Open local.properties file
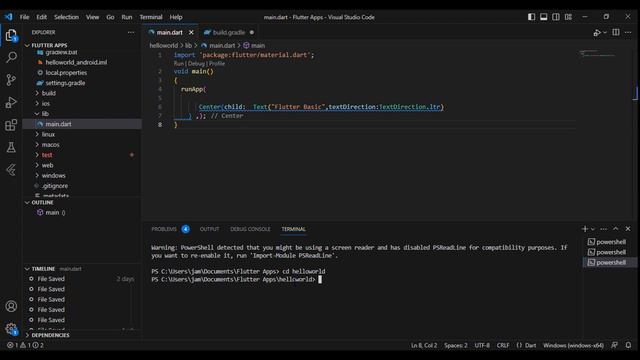 click(x=66, y=73)
